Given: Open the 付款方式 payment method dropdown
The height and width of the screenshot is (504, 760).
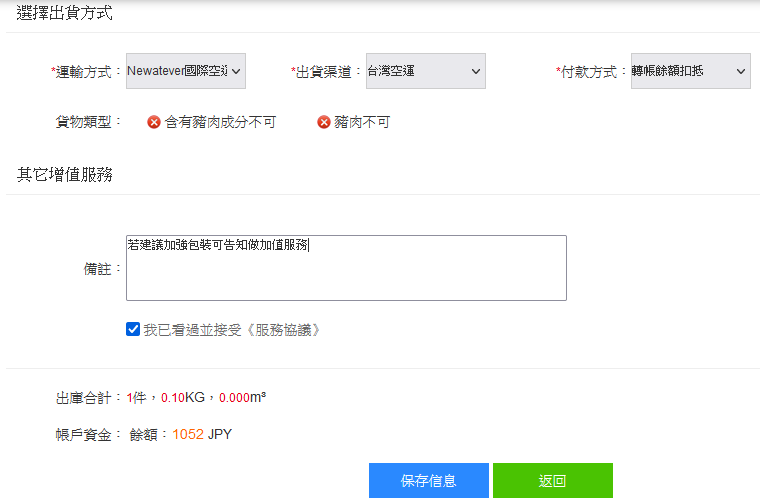Looking at the screenshot, I should [690, 71].
